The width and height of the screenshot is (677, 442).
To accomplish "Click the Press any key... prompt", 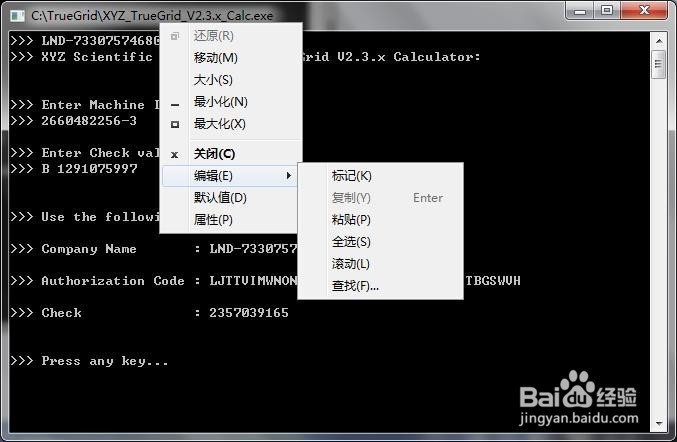I will click(x=105, y=361).
